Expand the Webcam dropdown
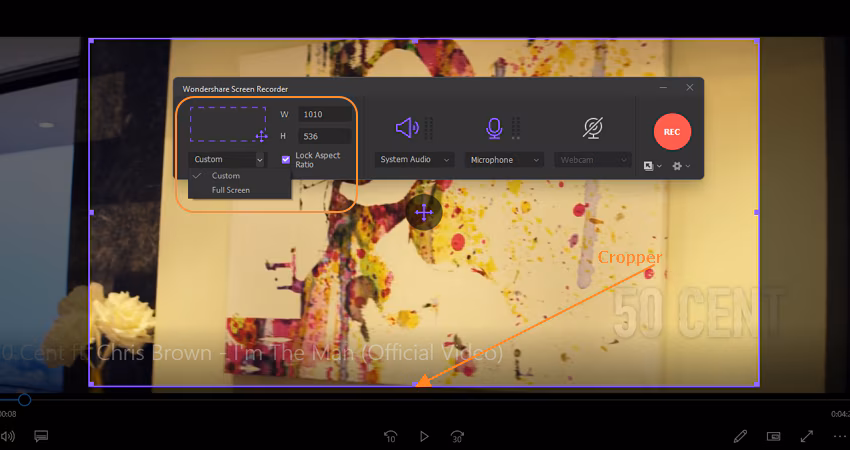Viewport: 850px width, 450px height. 593,160
